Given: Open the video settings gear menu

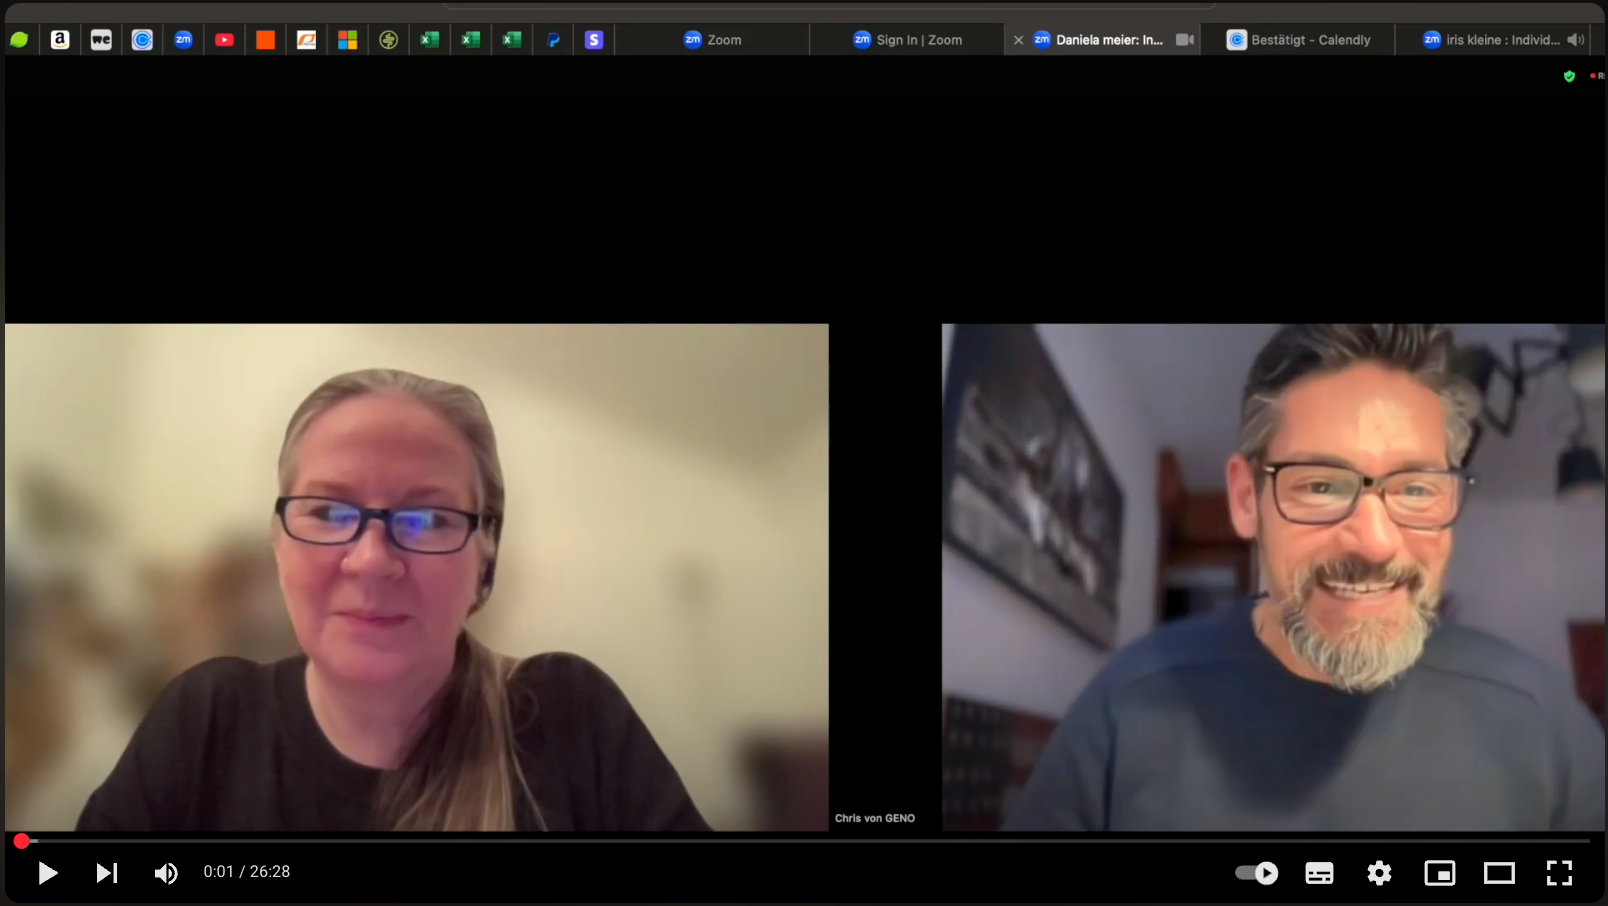Looking at the screenshot, I should [x=1379, y=873].
